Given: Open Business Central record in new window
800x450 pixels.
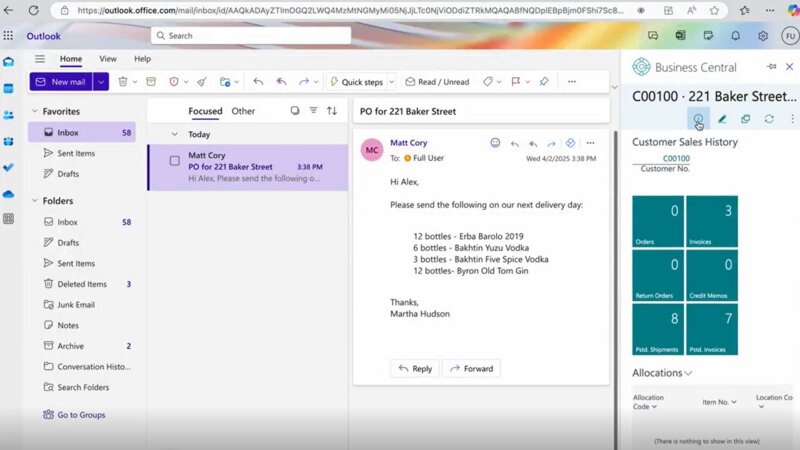Looking at the screenshot, I should (x=745, y=119).
